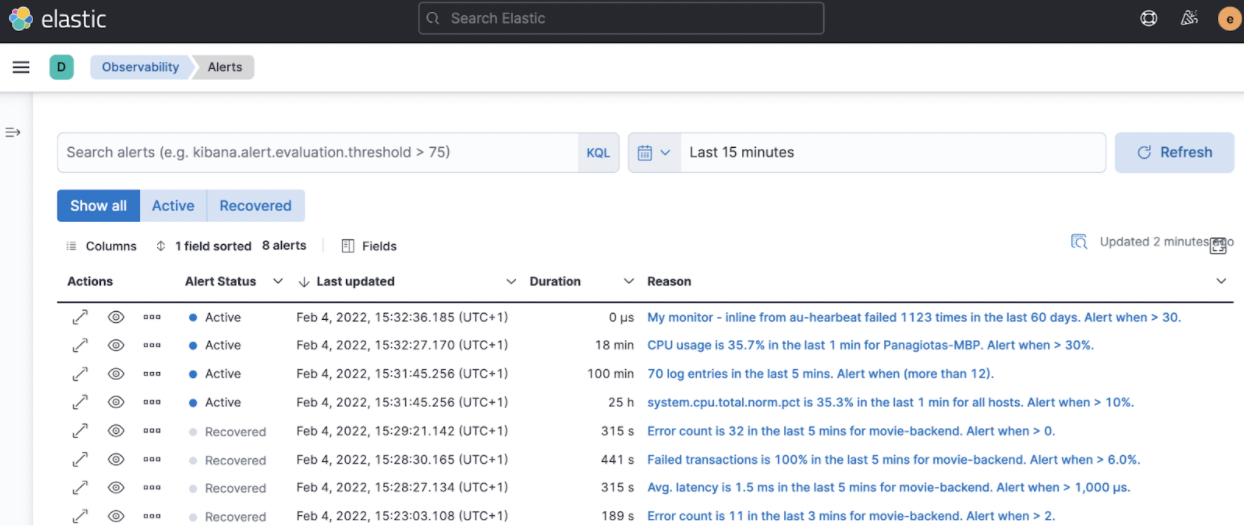This screenshot has height=528, width=1244.
Task: Click into the Search alerts query field
Action: pyautogui.click(x=316, y=153)
